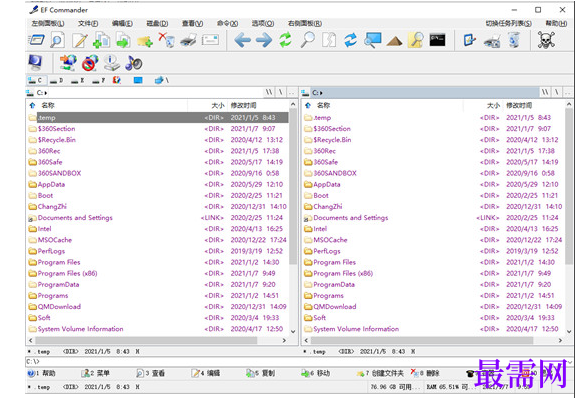This screenshot has width=586, height=405.
Task: Choose the copy files icon with green plus
Action: pos(101,40)
